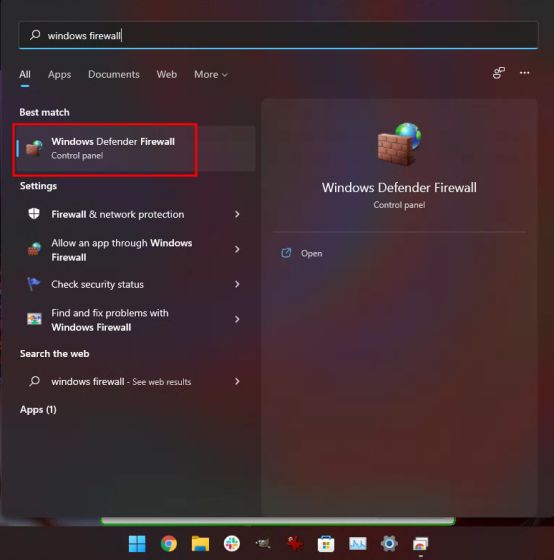Open Slack from taskbar
554x560 pixels.
point(231,544)
